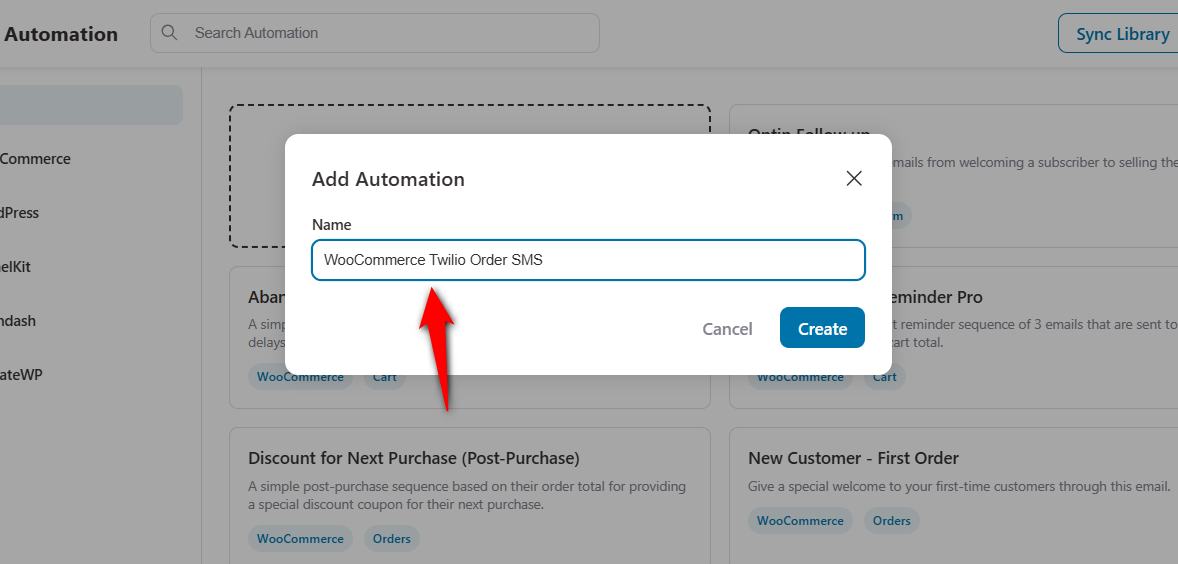The height and width of the screenshot is (564, 1178).
Task: Open Discount for Next Purchase template
Action: pos(414,458)
